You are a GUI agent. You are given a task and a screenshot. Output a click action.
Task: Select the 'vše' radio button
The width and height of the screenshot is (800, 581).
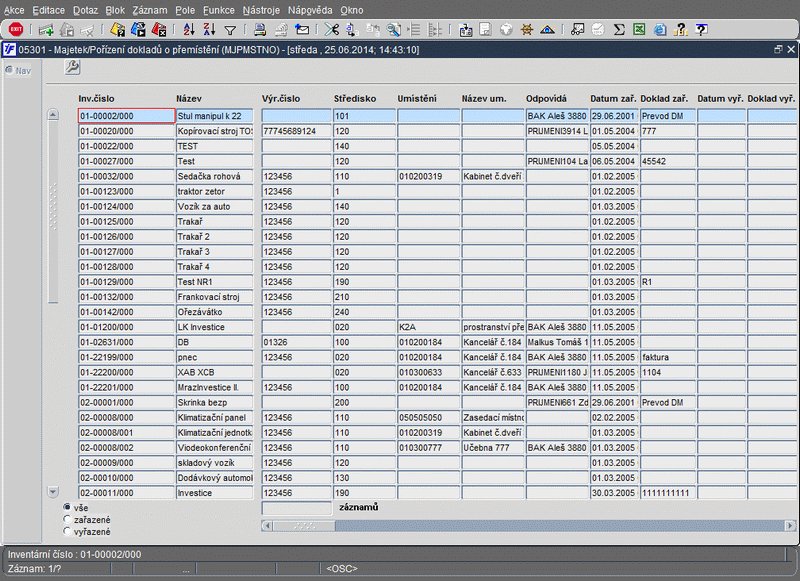67,507
